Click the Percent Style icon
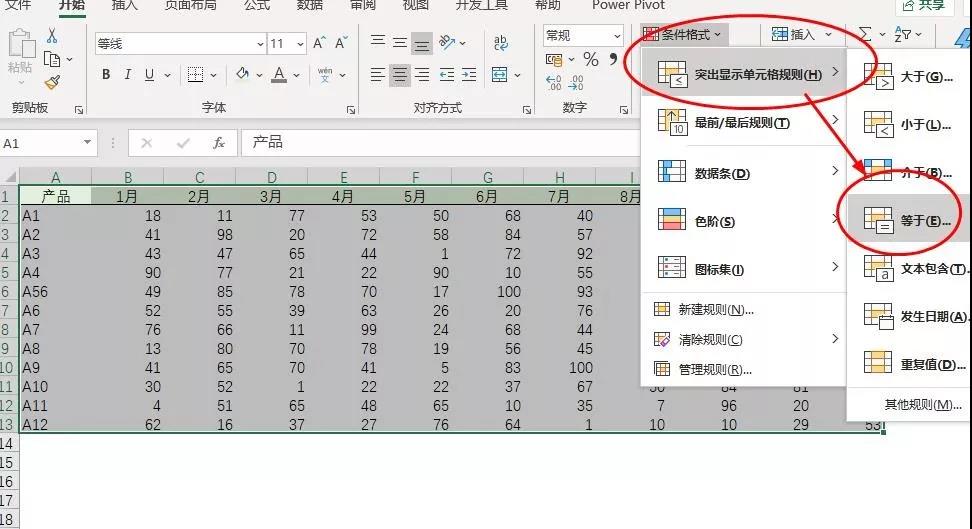972x529 pixels. click(590, 61)
